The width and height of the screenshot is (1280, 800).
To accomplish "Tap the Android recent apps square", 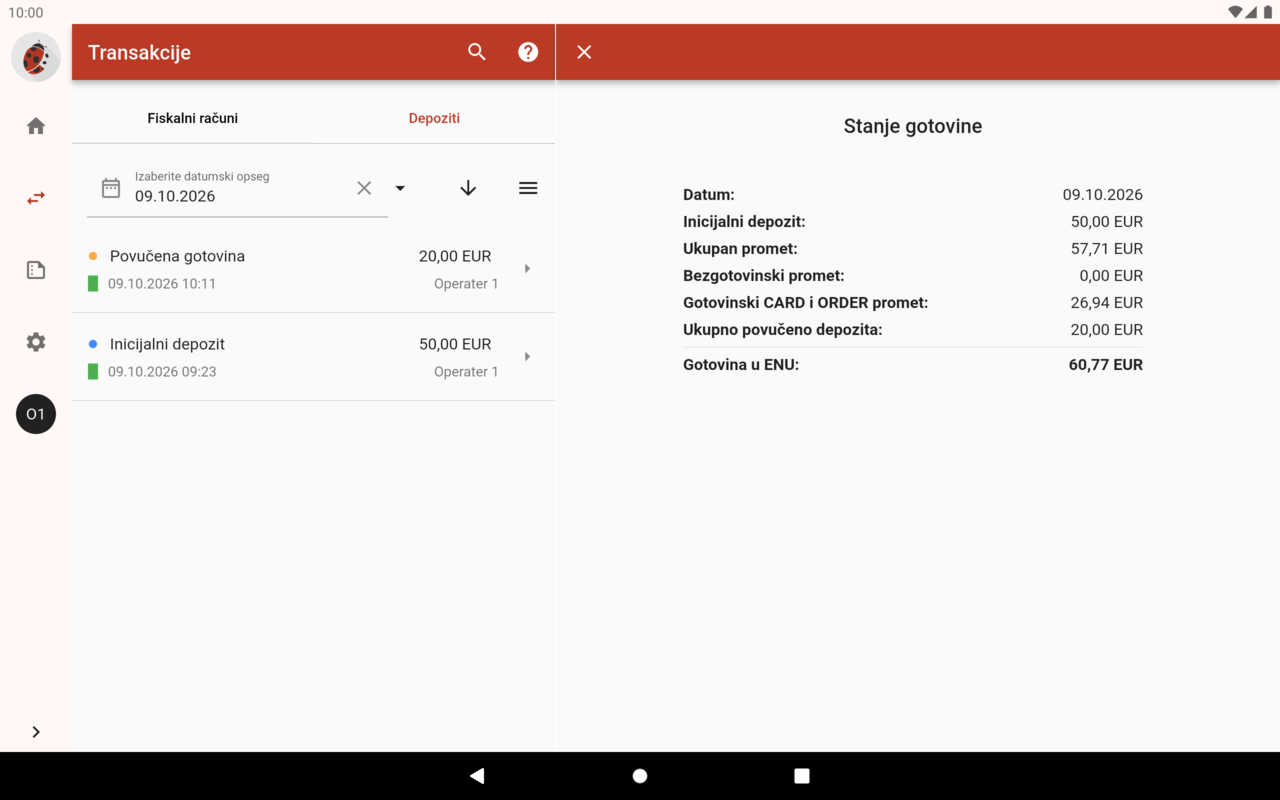I will (802, 776).
